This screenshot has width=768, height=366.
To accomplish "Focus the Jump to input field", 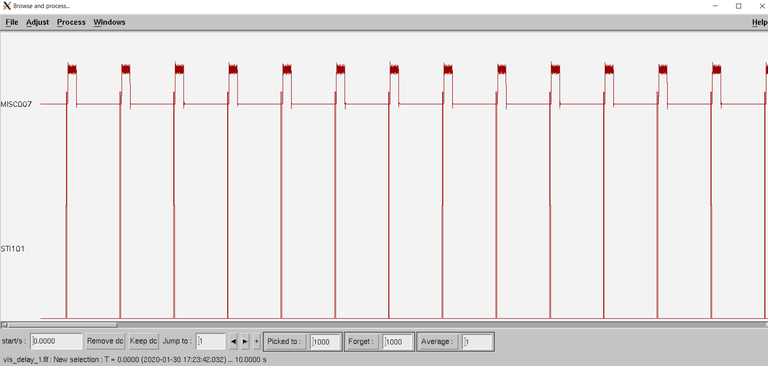I will 211,342.
